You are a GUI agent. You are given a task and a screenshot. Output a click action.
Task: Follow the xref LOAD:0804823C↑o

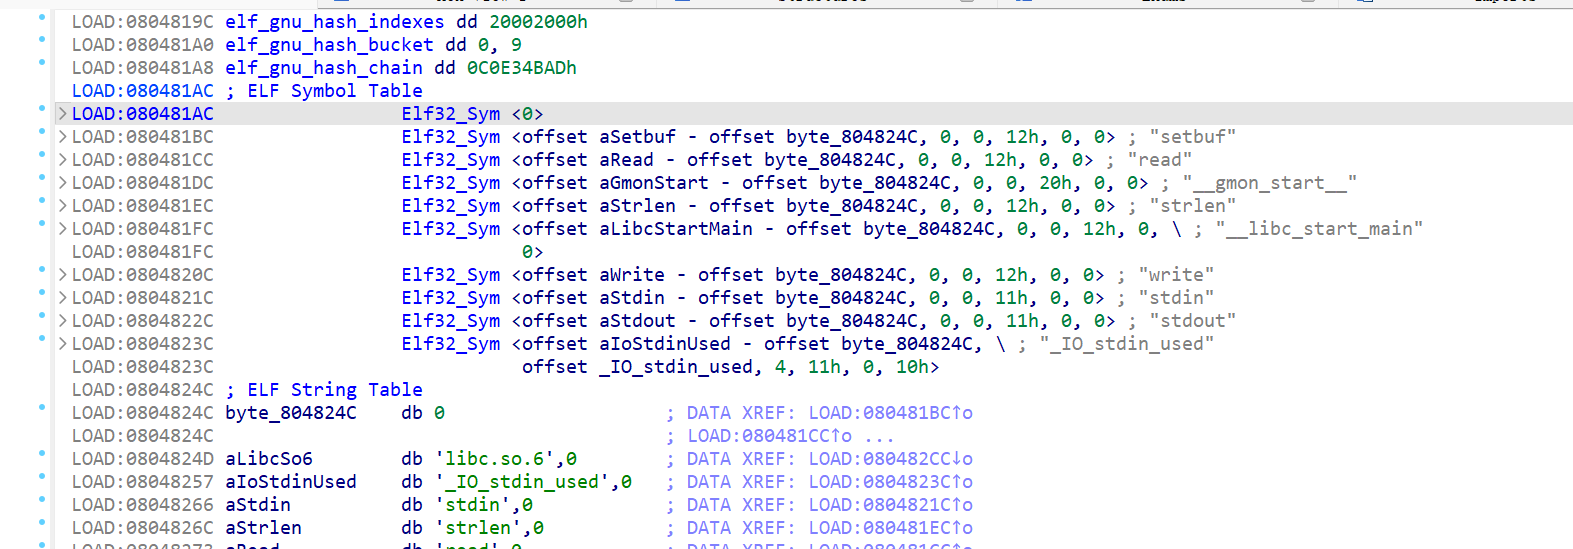pyautogui.click(x=890, y=482)
